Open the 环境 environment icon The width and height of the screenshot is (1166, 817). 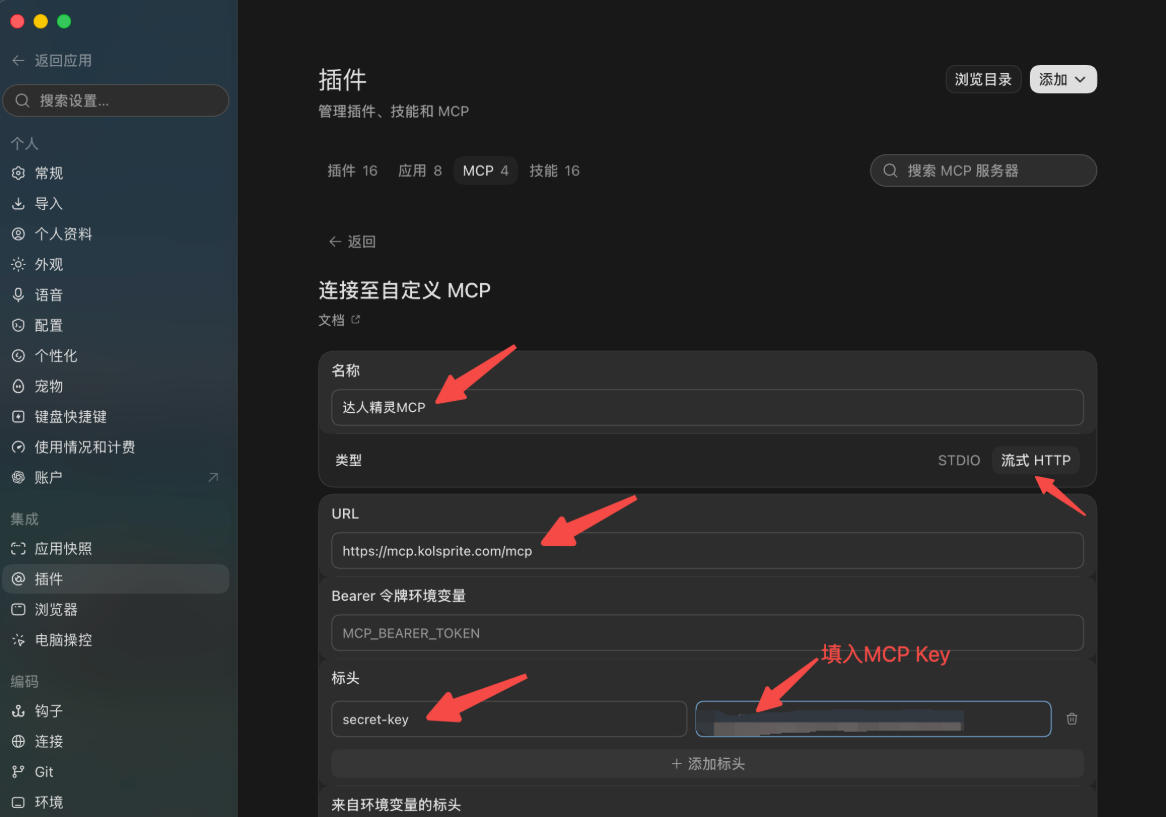(x=19, y=803)
